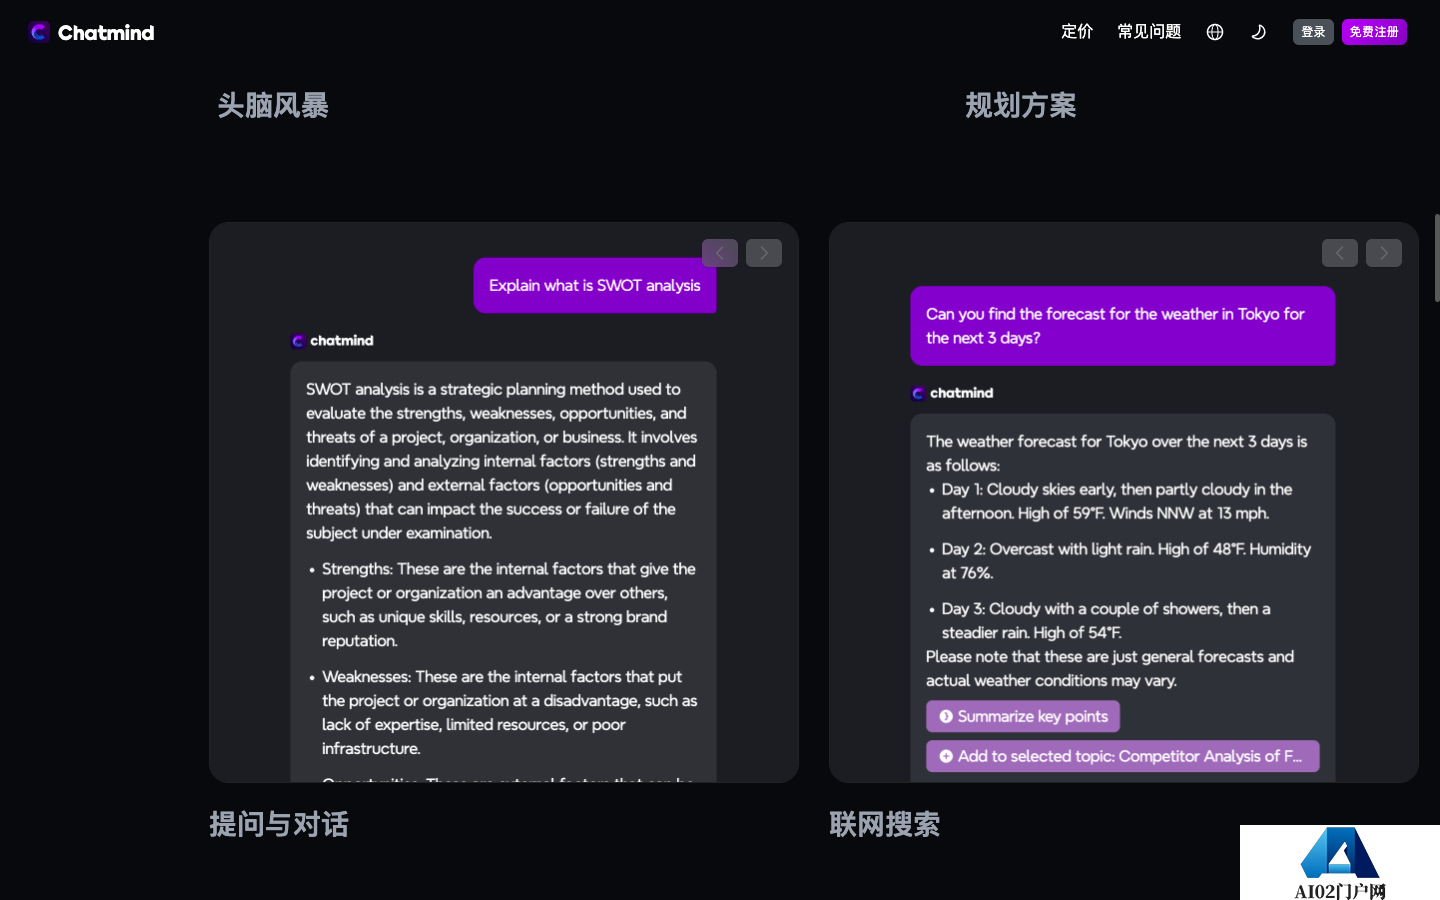Screen dimensions: 1440x900
Task: Click the 'Please note' disclaimer text
Action: click(x=1110, y=669)
